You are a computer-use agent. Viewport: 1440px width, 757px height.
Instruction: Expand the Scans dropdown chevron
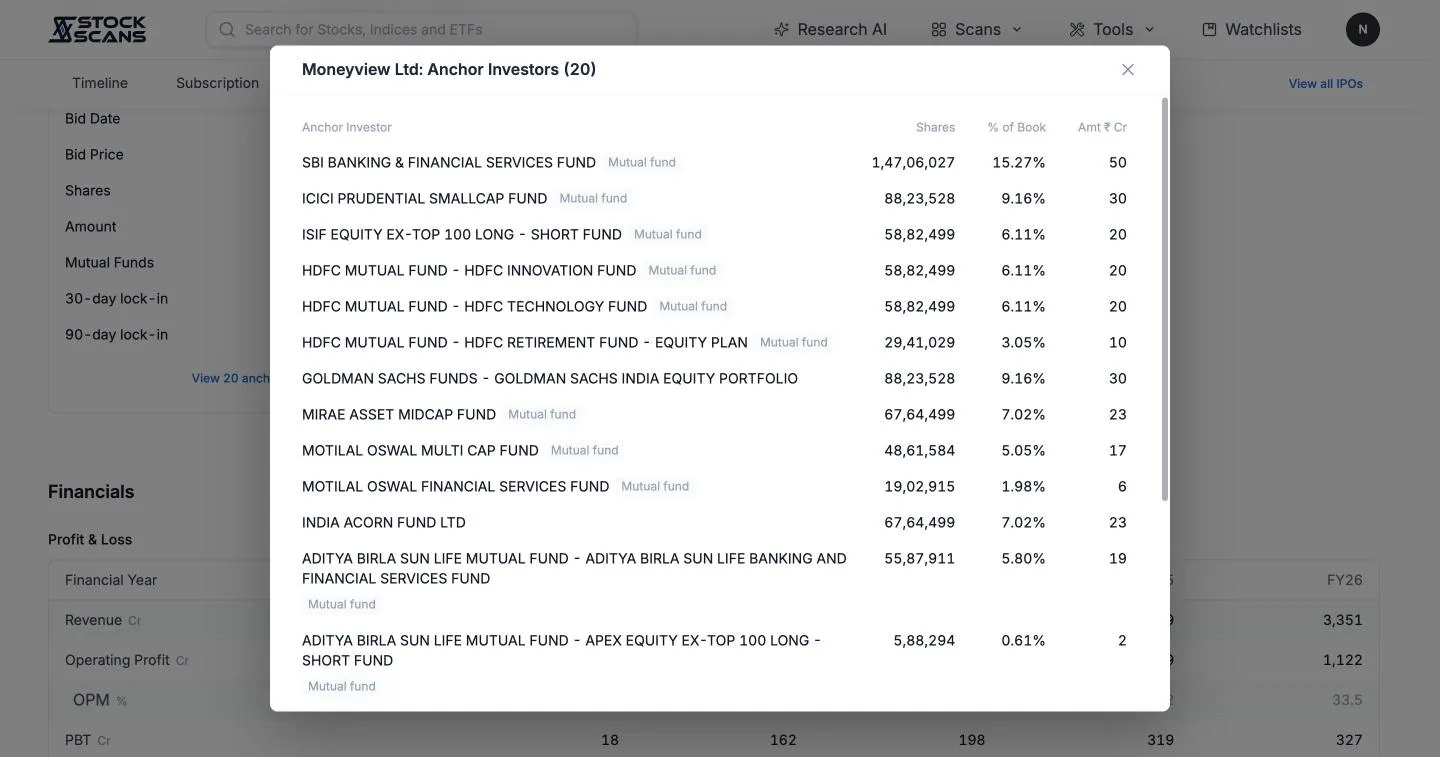(x=1017, y=30)
